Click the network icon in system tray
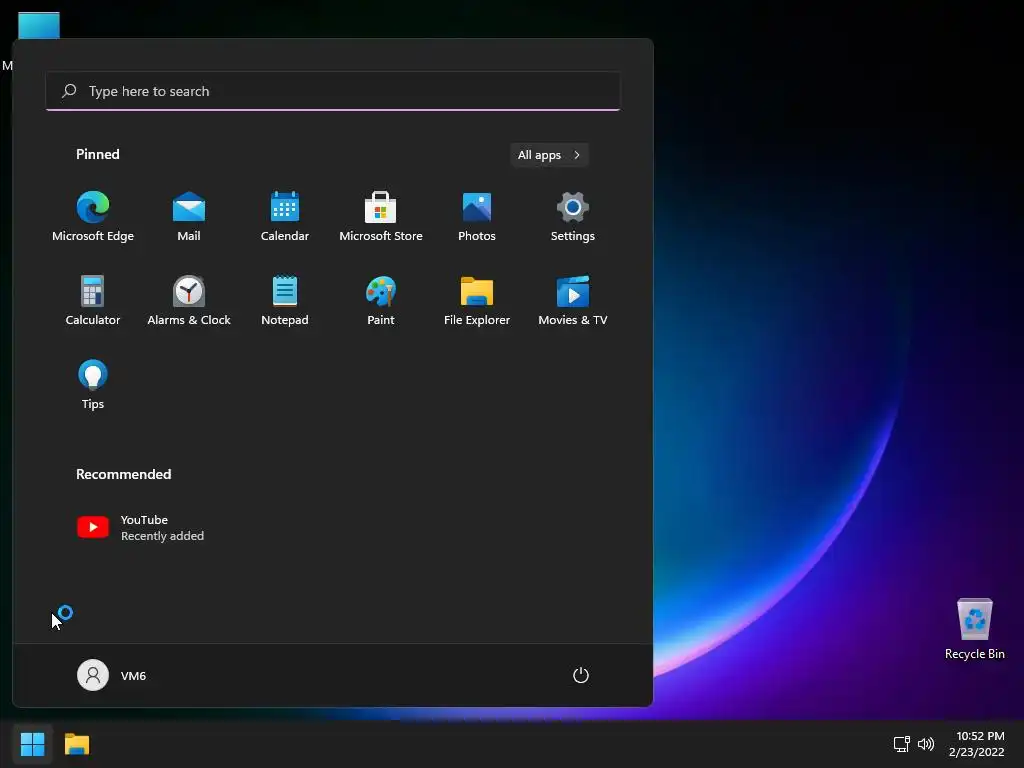 (902, 744)
